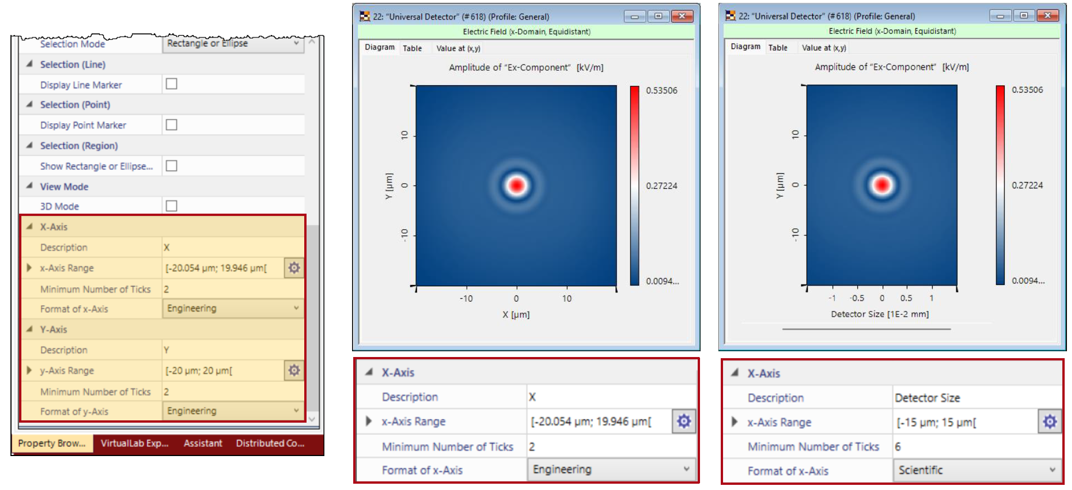Screen dimensions: 1072x490
Task: Enable 3D Mode checkbox
Action: pos(172,206)
